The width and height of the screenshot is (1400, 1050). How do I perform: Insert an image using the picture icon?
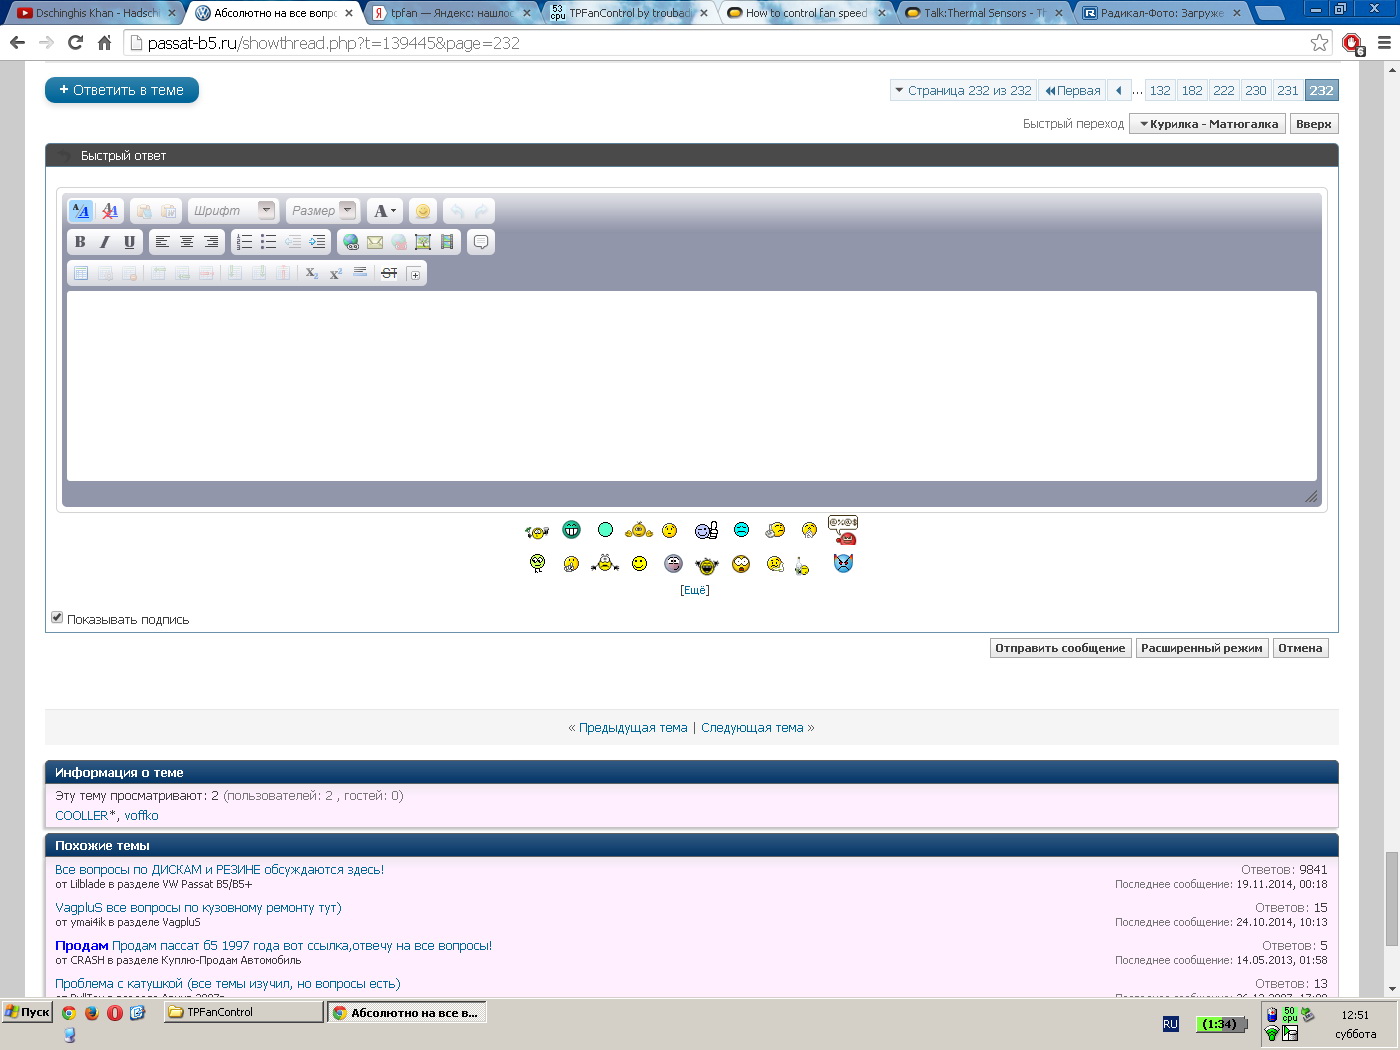click(x=423, y=242)
